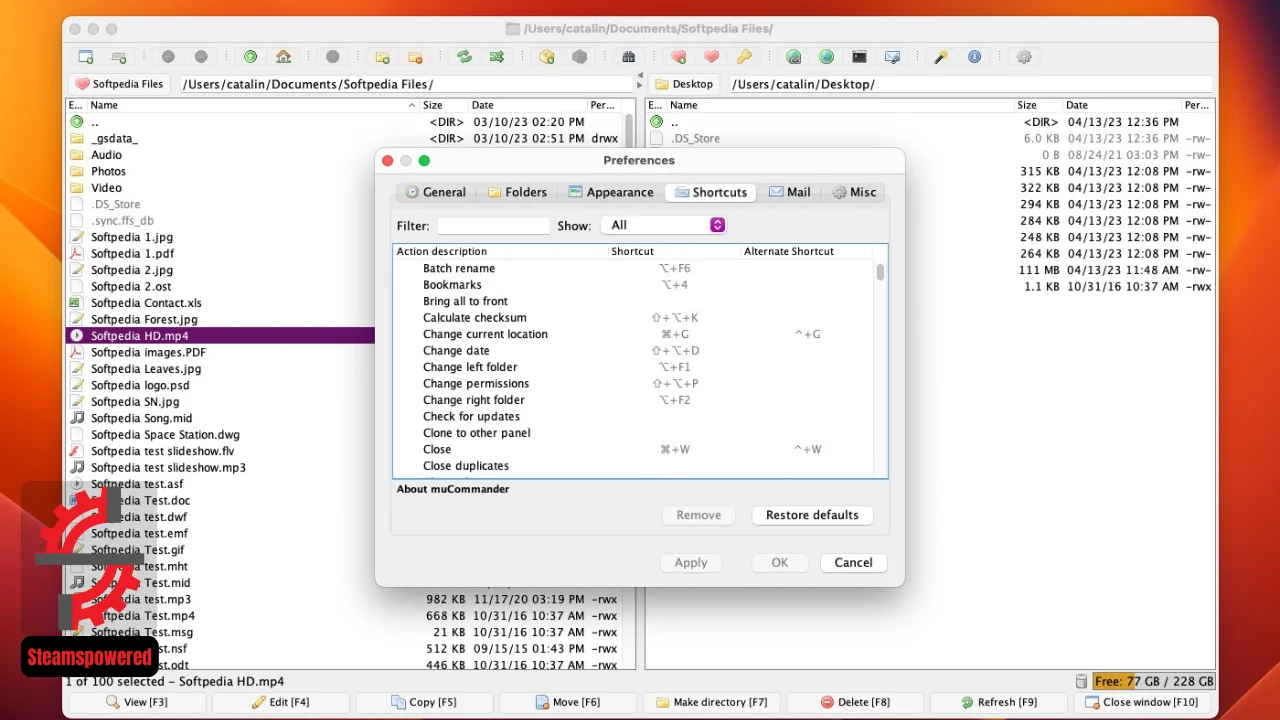
Task: Switch to the Mail preferences tab
Action: click(x=790, y=192)
